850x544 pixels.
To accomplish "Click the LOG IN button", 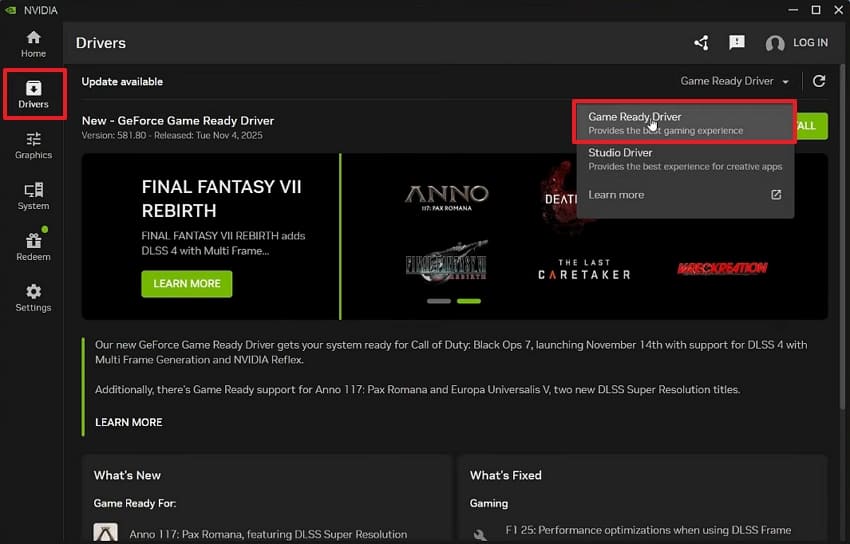I will tap(810, 43).
